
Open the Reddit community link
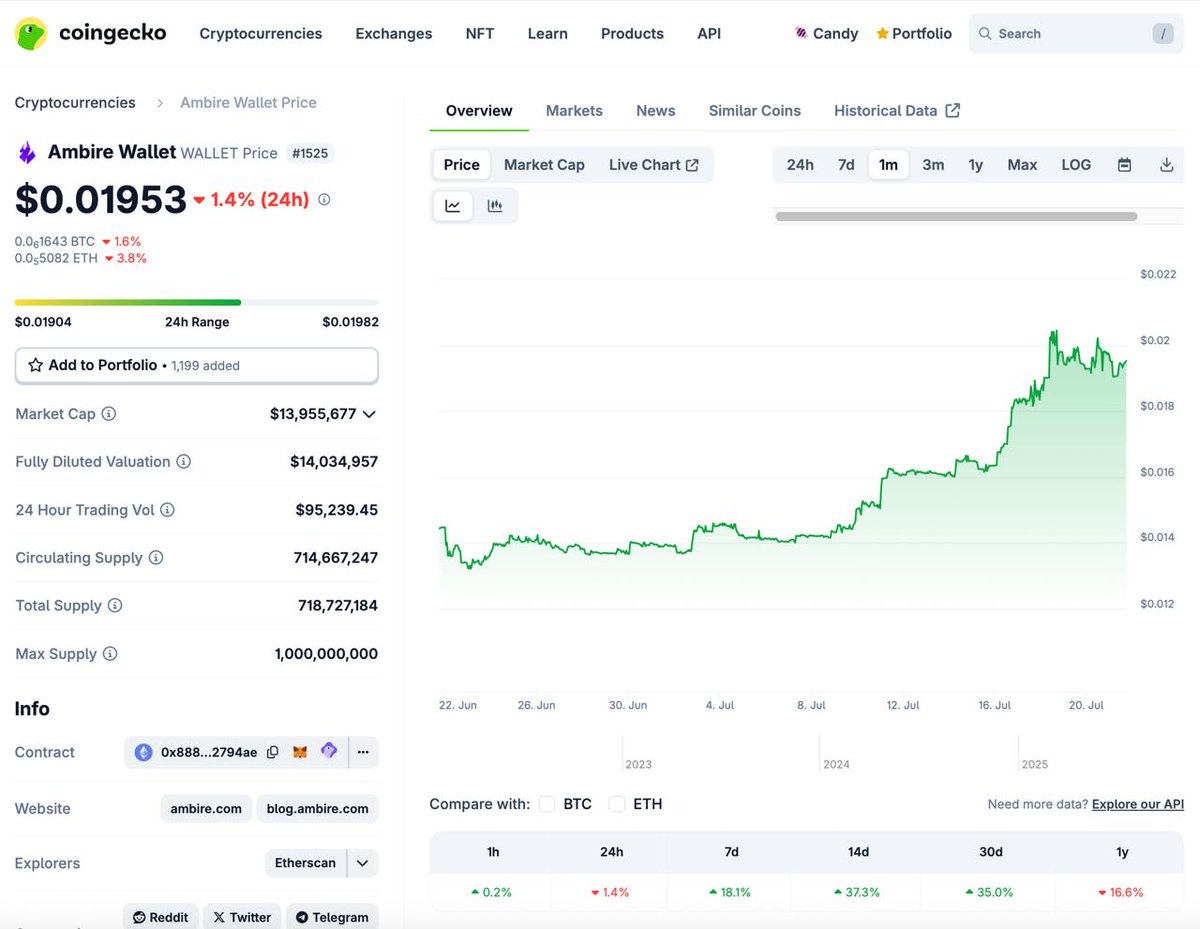(161, 917)
